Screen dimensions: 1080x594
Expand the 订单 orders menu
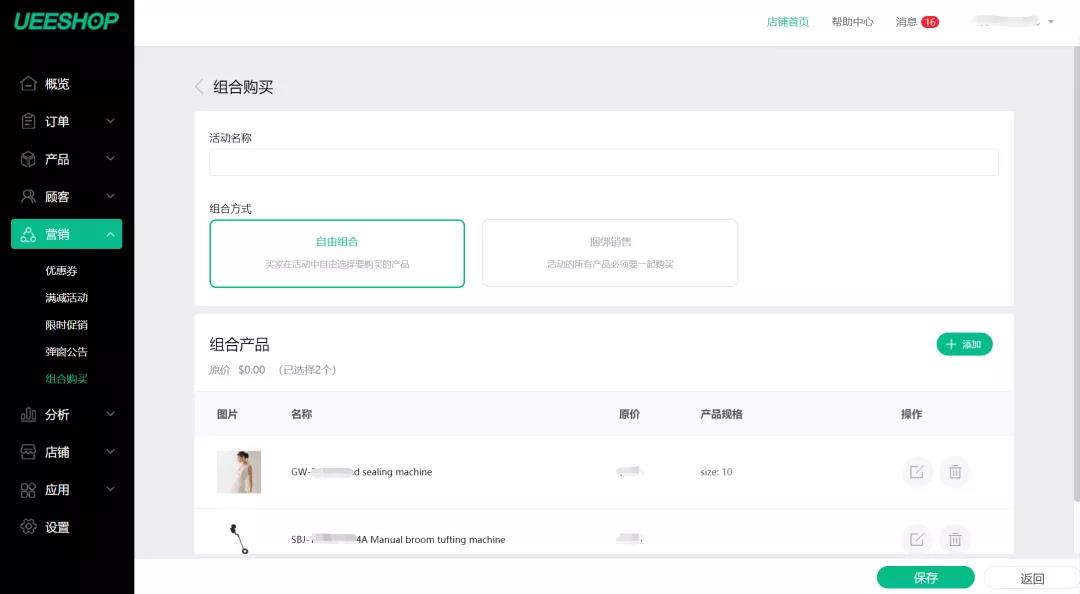point(67,121)
